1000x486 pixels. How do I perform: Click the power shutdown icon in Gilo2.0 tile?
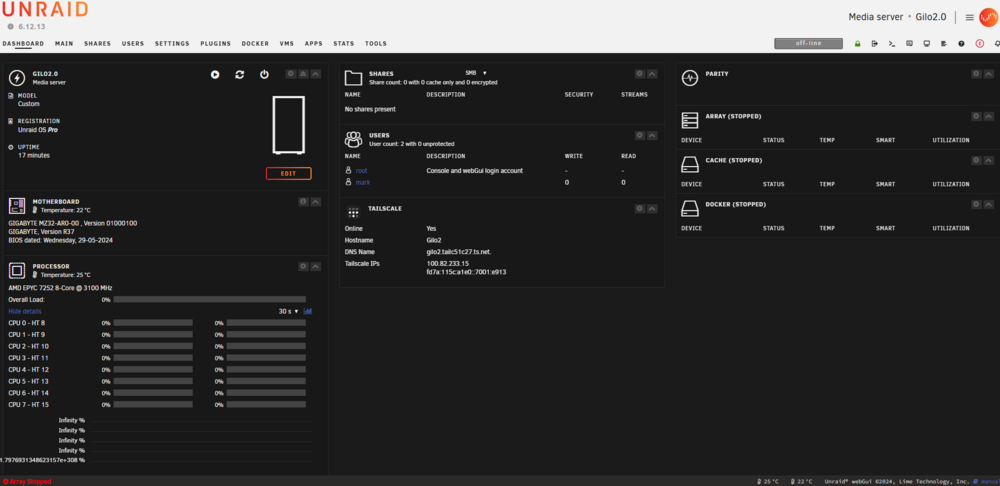coord(264,75)
